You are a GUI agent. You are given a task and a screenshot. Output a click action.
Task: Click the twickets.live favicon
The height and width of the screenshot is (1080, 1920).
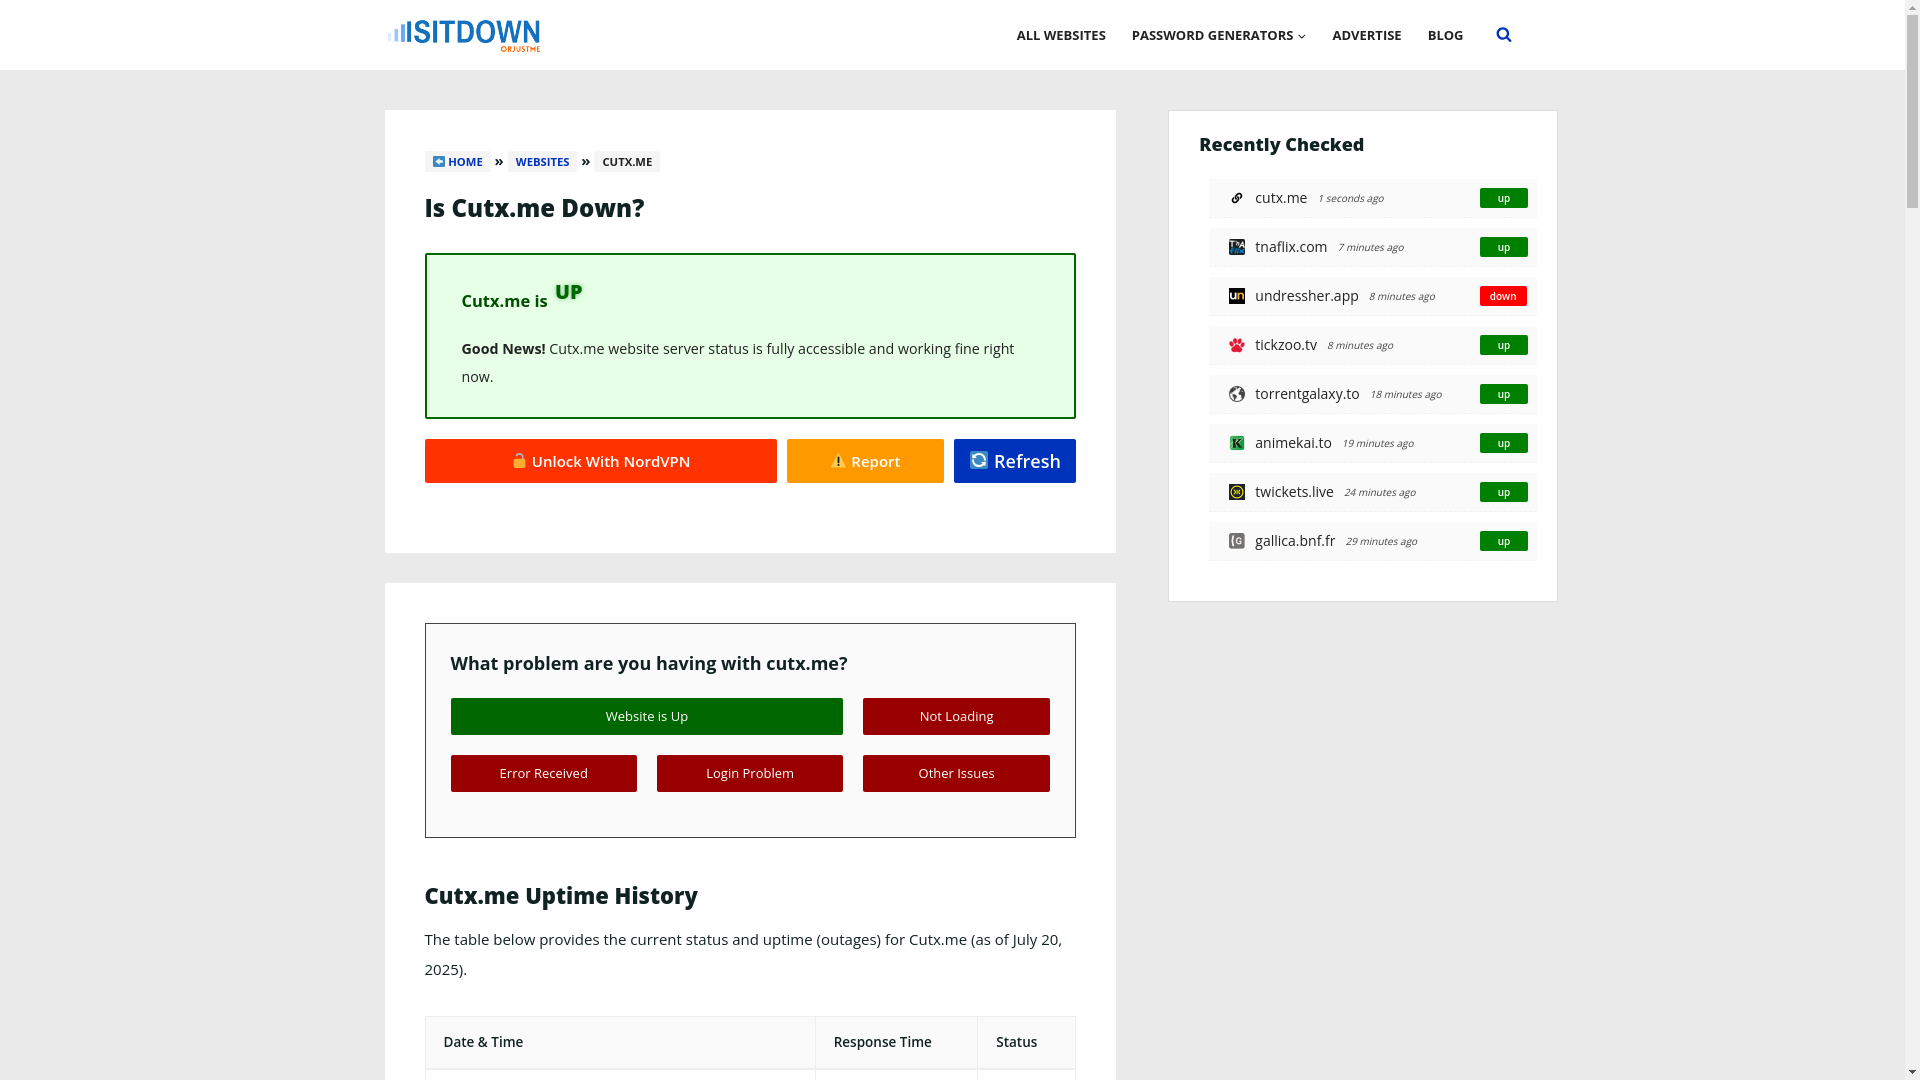coord(1237,492)
